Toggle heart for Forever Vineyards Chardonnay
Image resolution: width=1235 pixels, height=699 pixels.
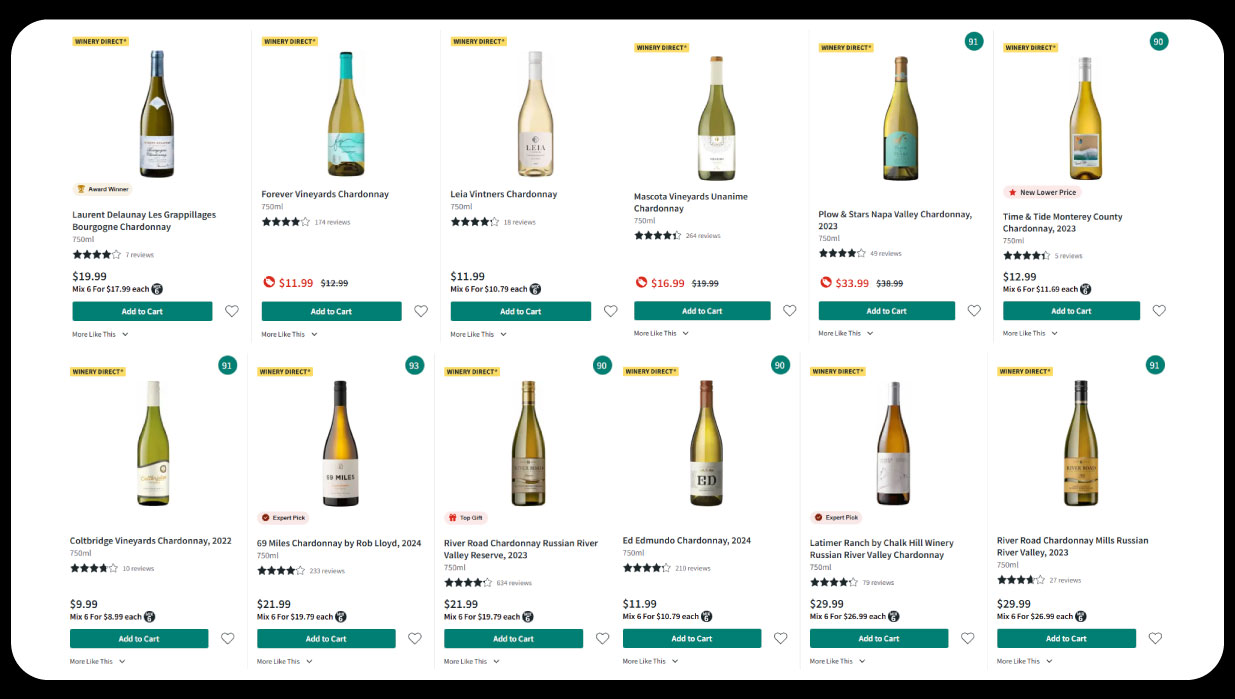421,311
